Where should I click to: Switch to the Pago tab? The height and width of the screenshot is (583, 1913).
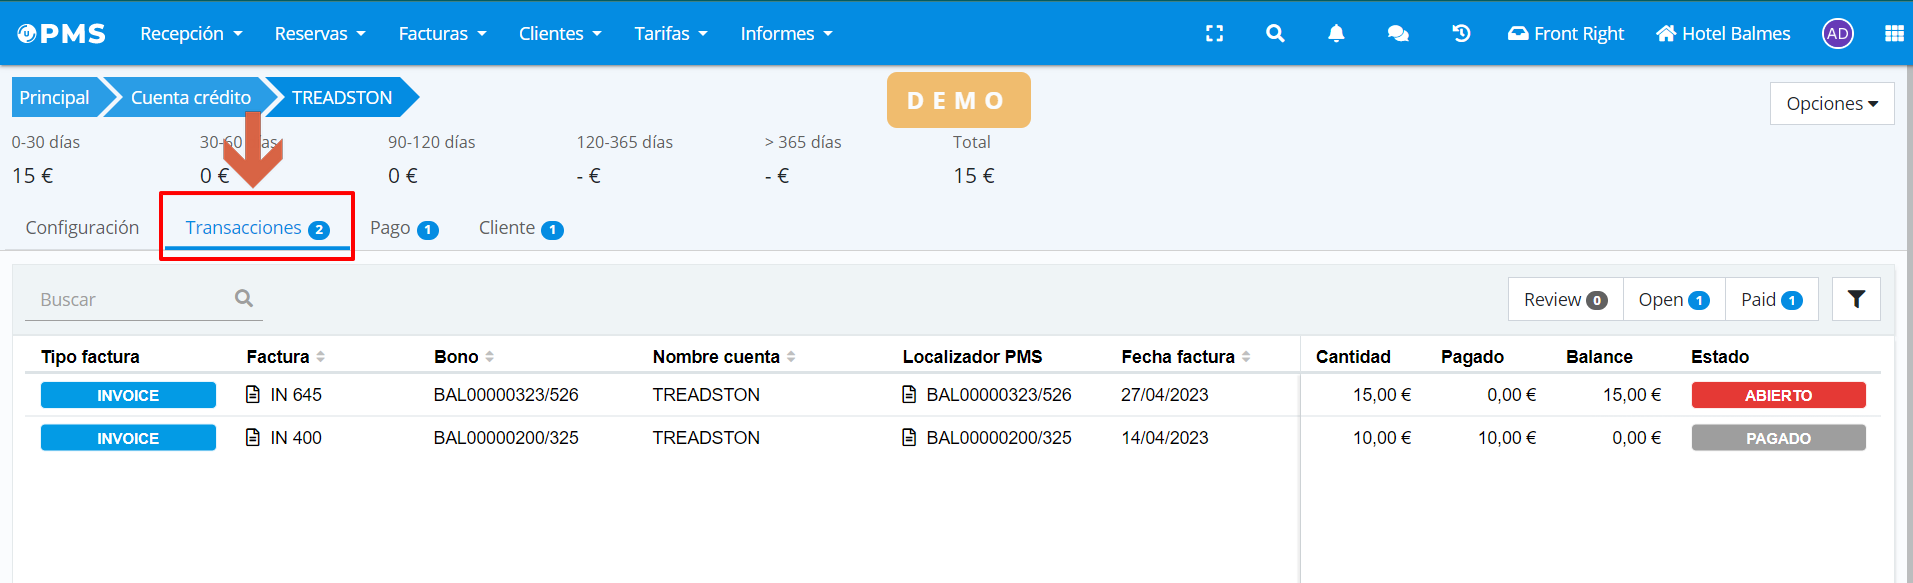click(403, 229)
